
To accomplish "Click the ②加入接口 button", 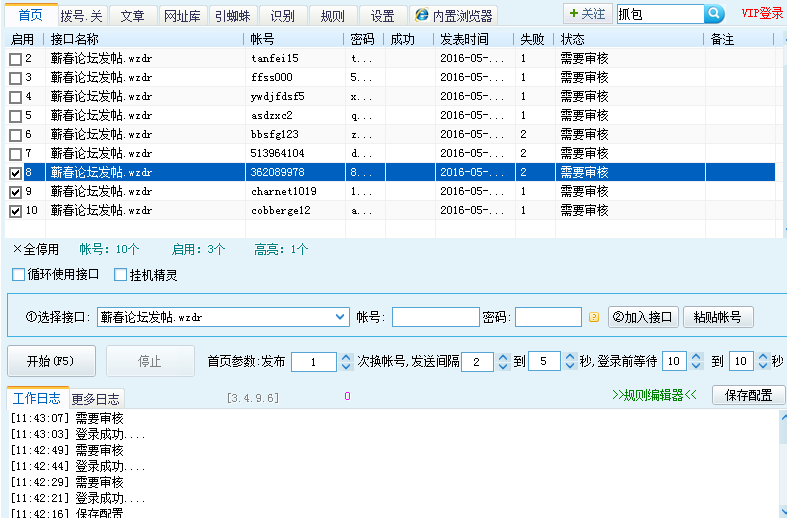I will coord(643,317).
